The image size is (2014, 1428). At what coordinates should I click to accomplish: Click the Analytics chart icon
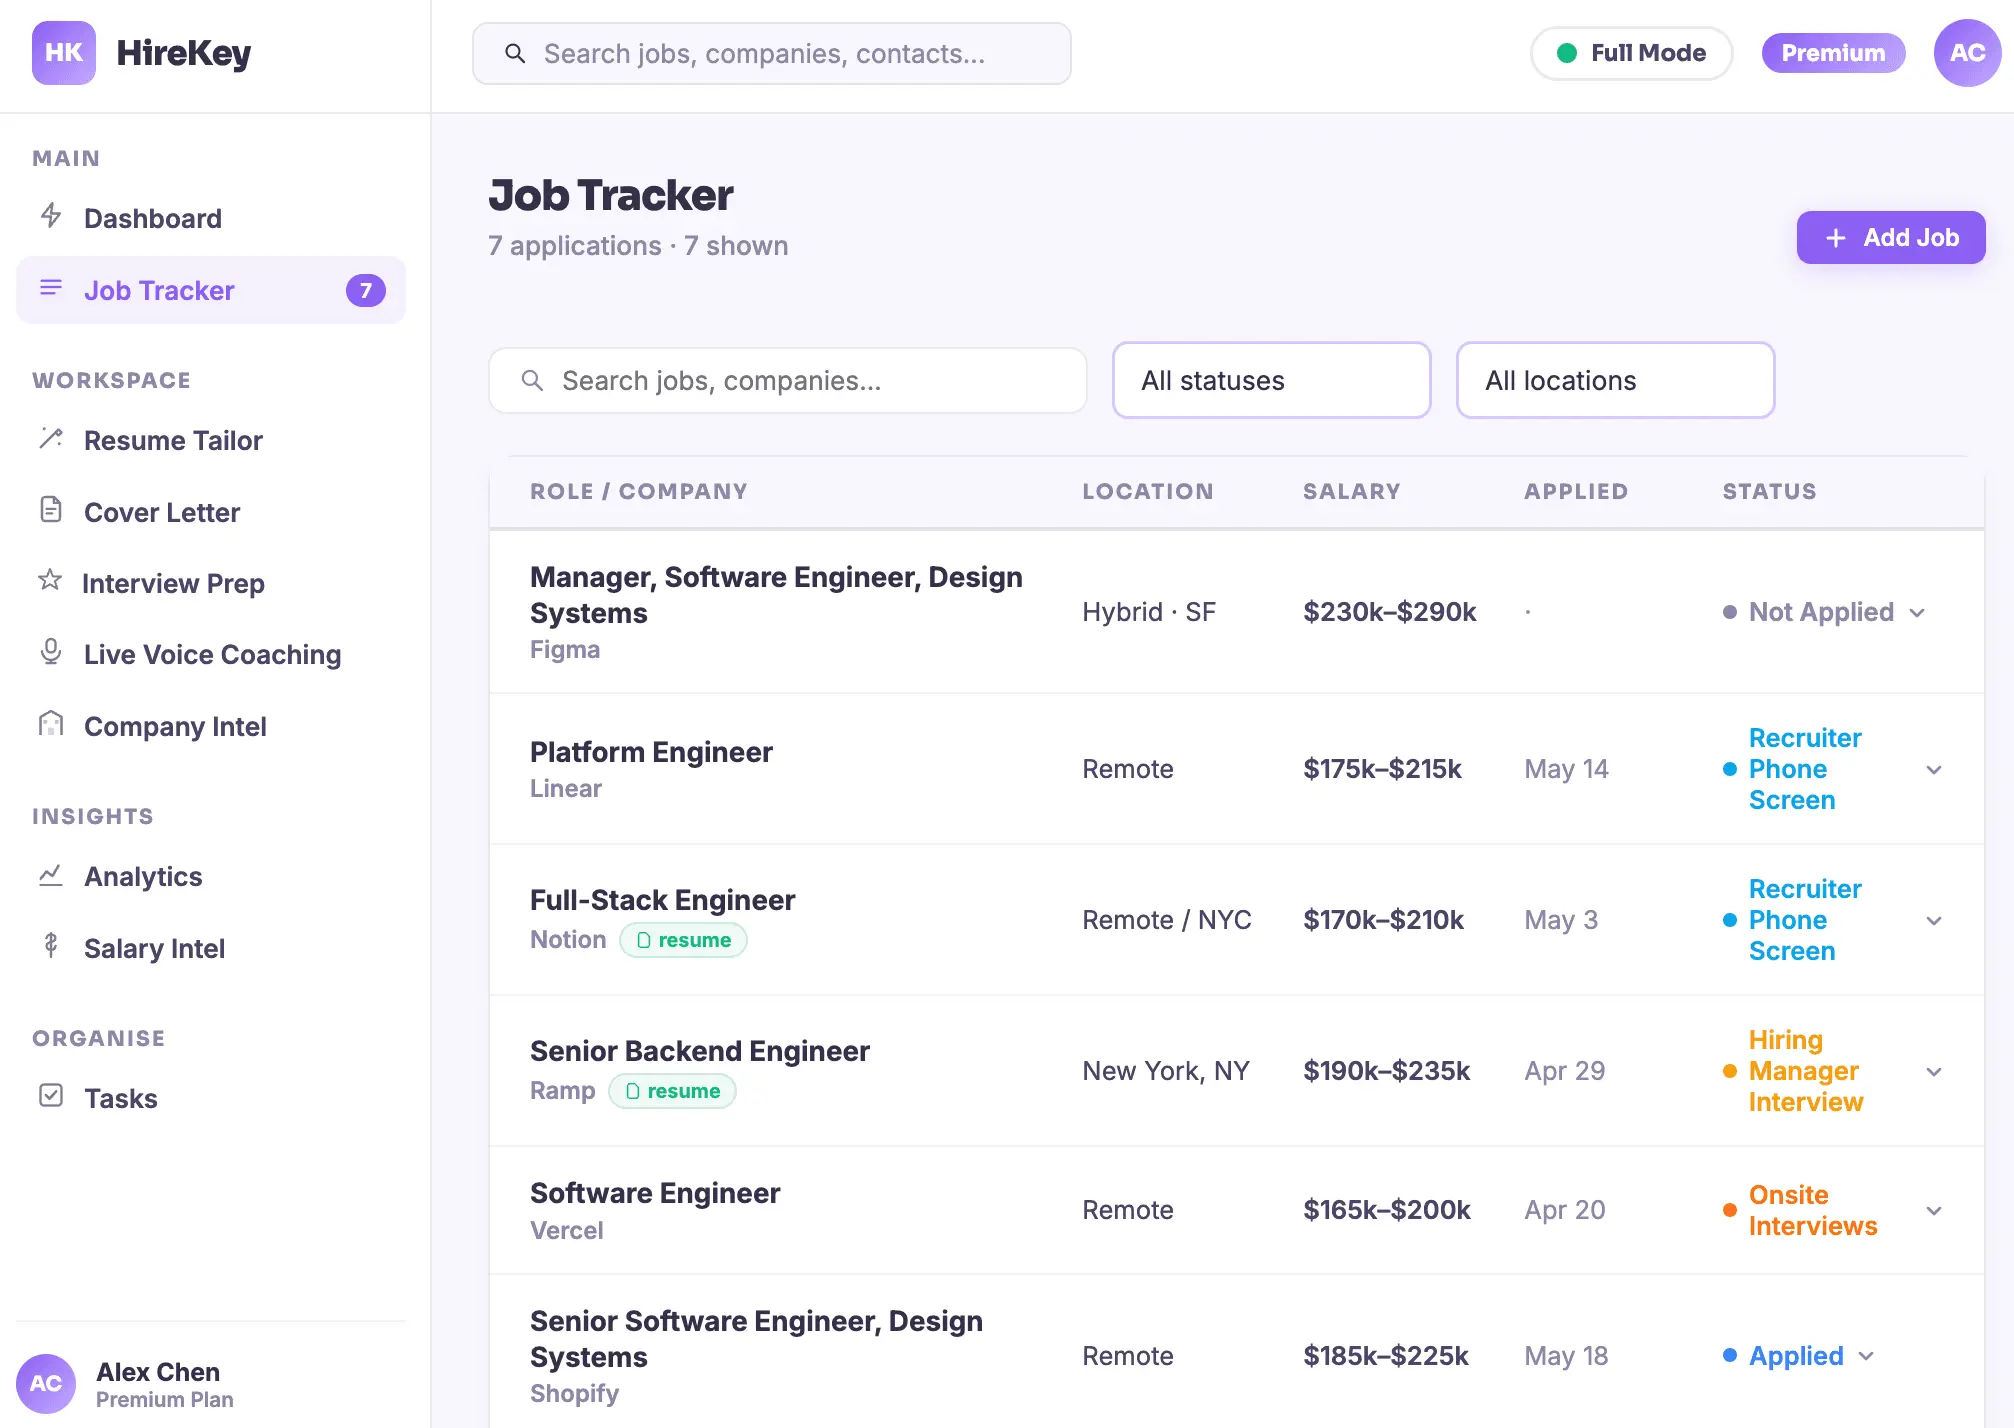(x=51, y=875)
